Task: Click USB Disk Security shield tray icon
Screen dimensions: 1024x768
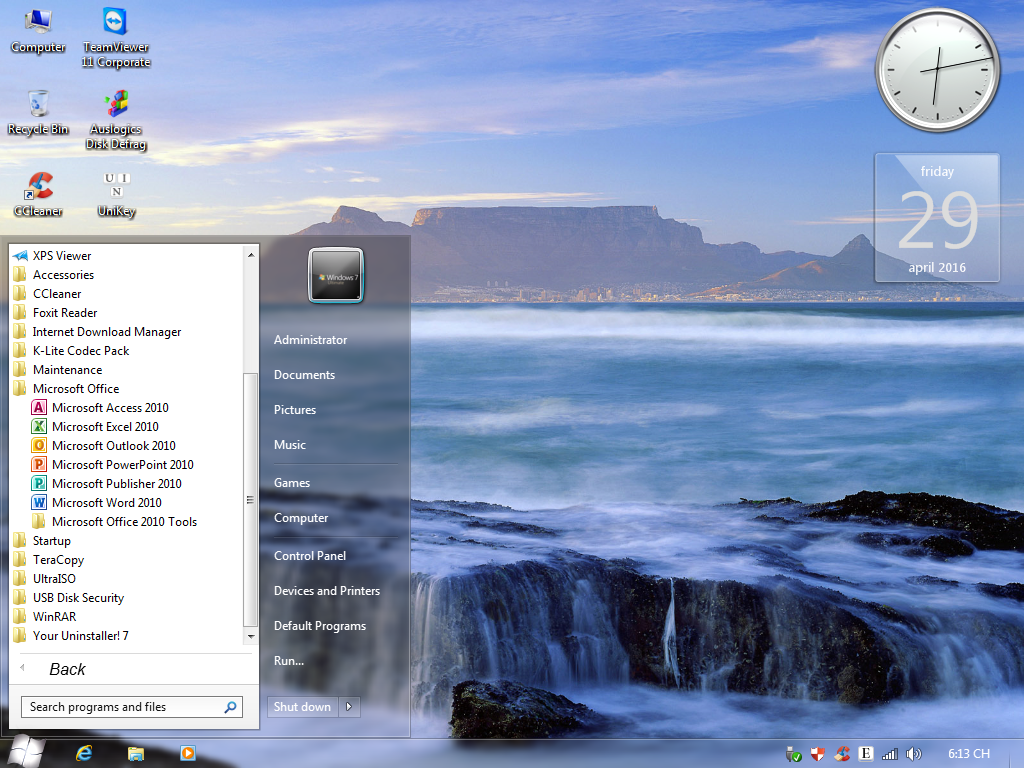Action: coord(818,754)
